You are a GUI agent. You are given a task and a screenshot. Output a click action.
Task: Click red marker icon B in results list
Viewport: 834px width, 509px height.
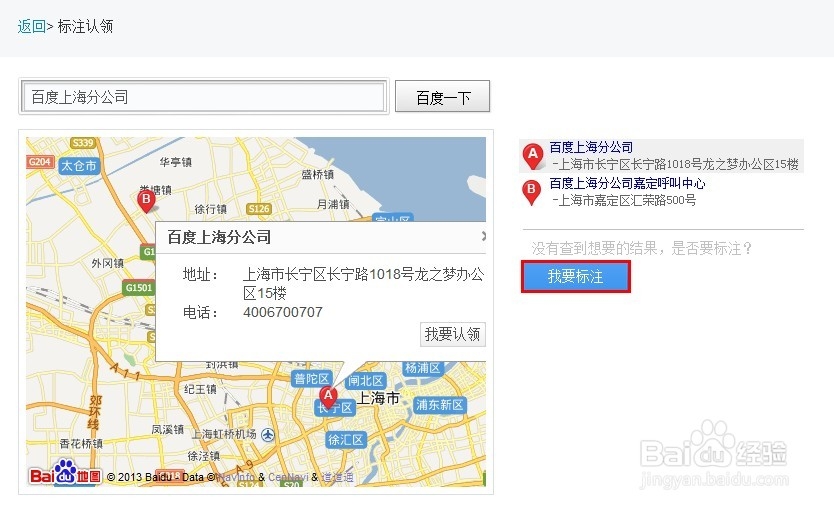pos(531,192)
